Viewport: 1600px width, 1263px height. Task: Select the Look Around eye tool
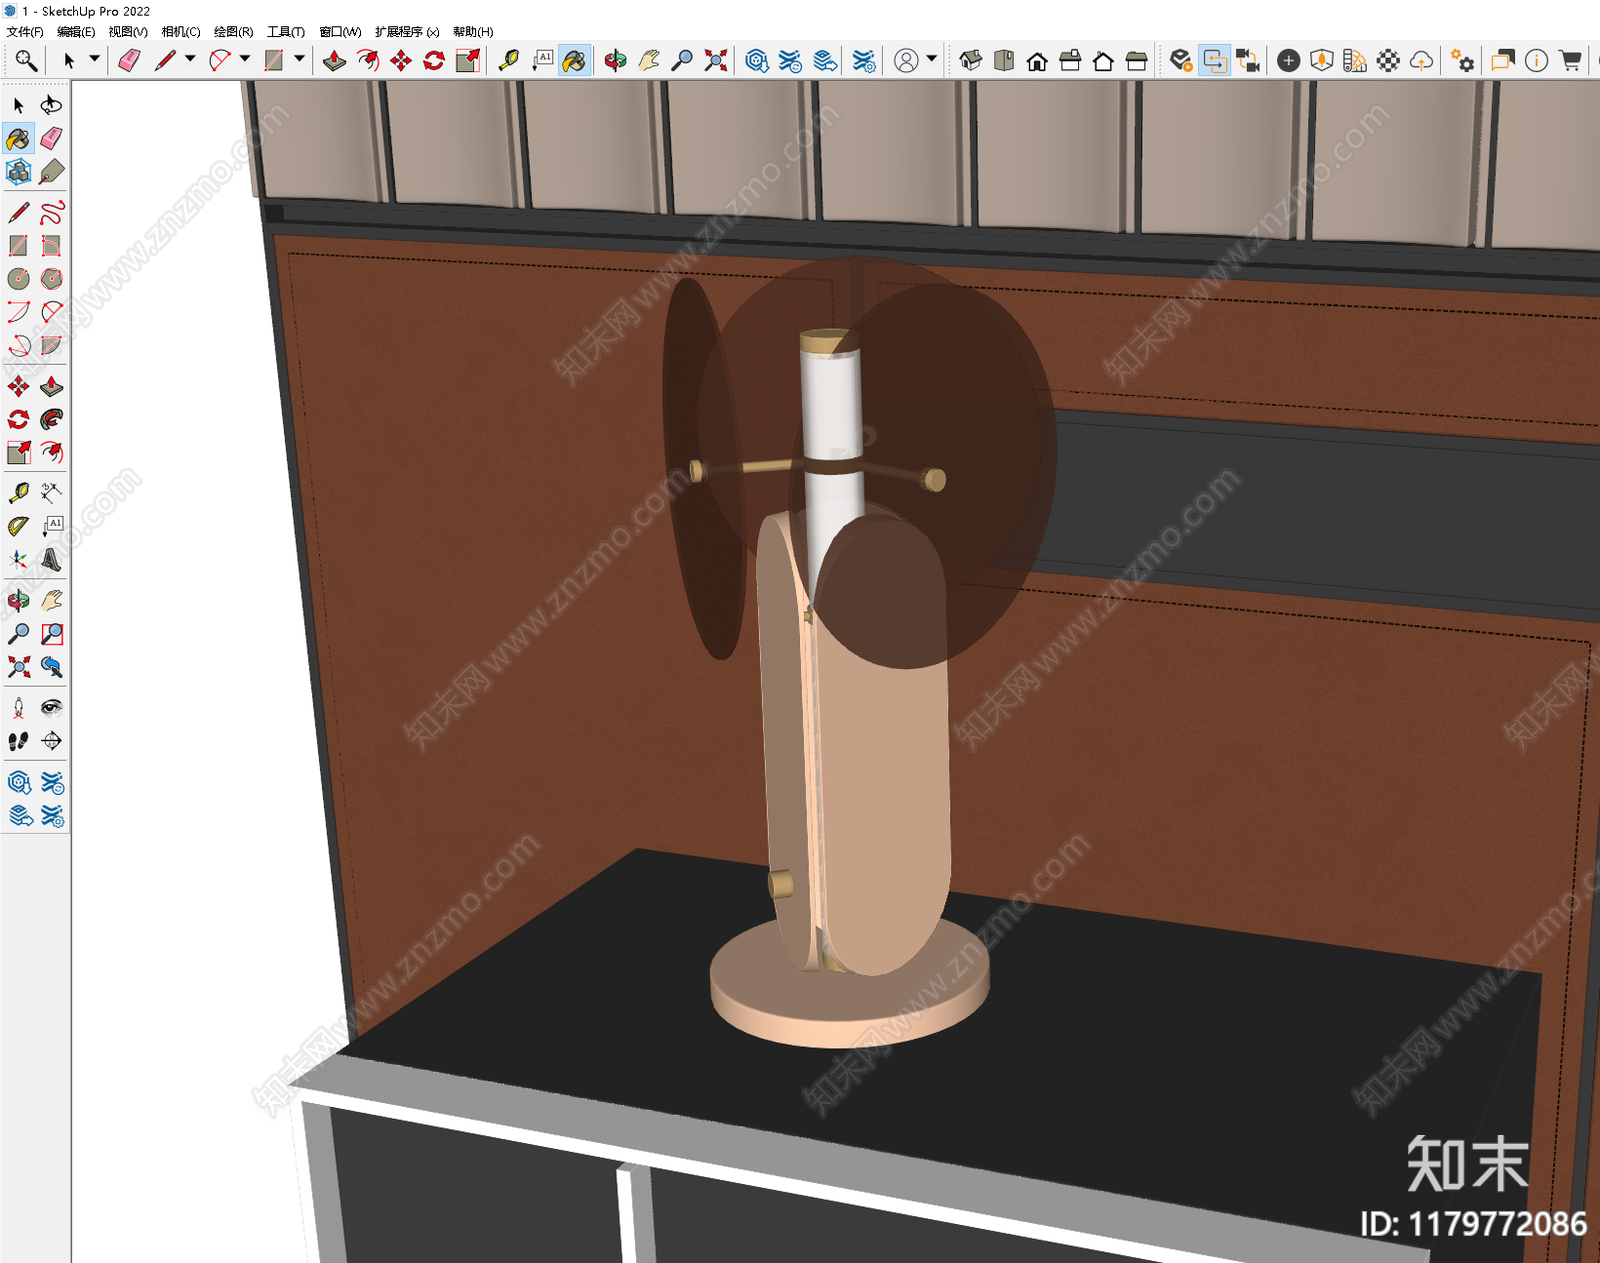pos(52,708)
